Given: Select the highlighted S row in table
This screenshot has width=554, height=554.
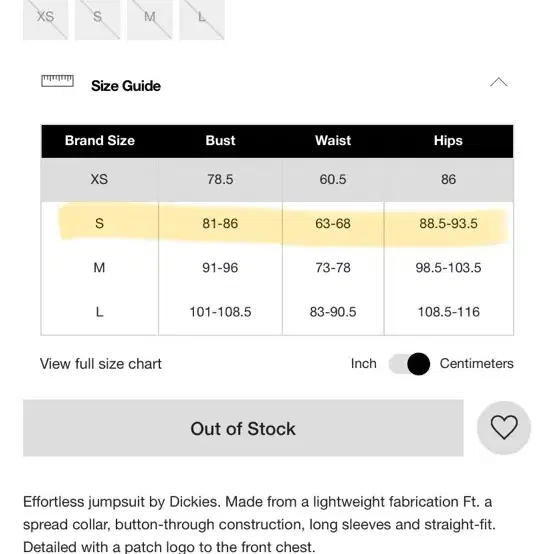Looking at the screenshot, I should [277, 224].
